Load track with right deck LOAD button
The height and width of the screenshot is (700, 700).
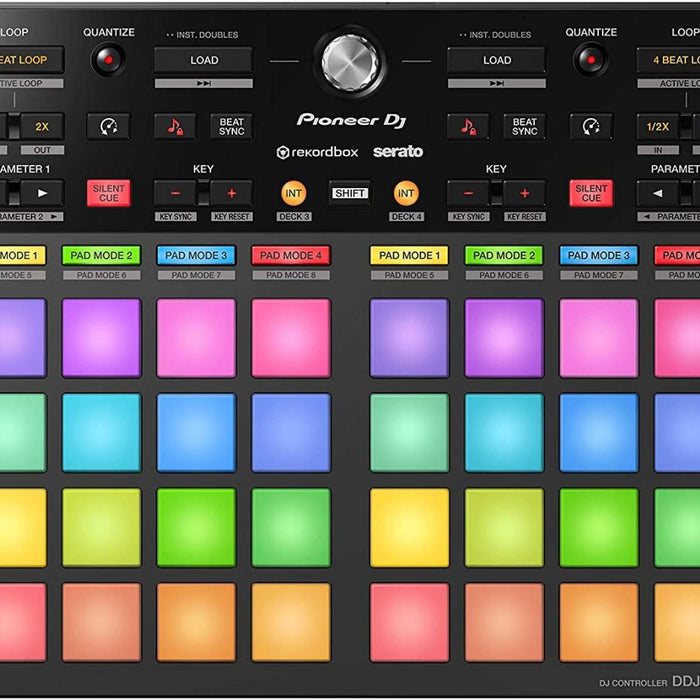[x=496, y=60]
